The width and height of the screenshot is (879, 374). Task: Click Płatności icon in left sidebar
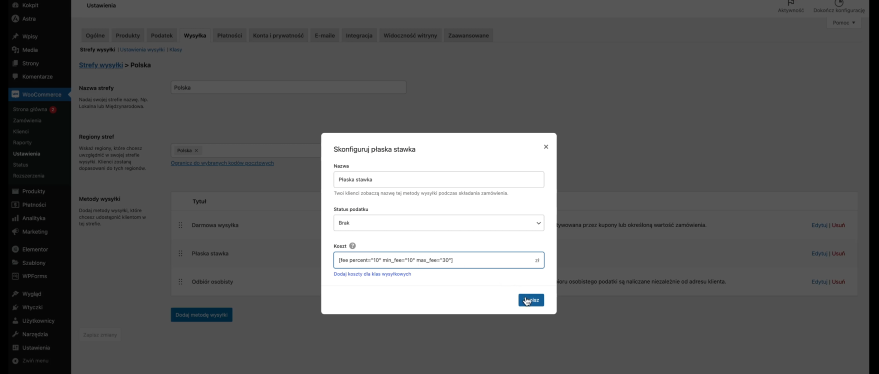(x=16, y=205)
